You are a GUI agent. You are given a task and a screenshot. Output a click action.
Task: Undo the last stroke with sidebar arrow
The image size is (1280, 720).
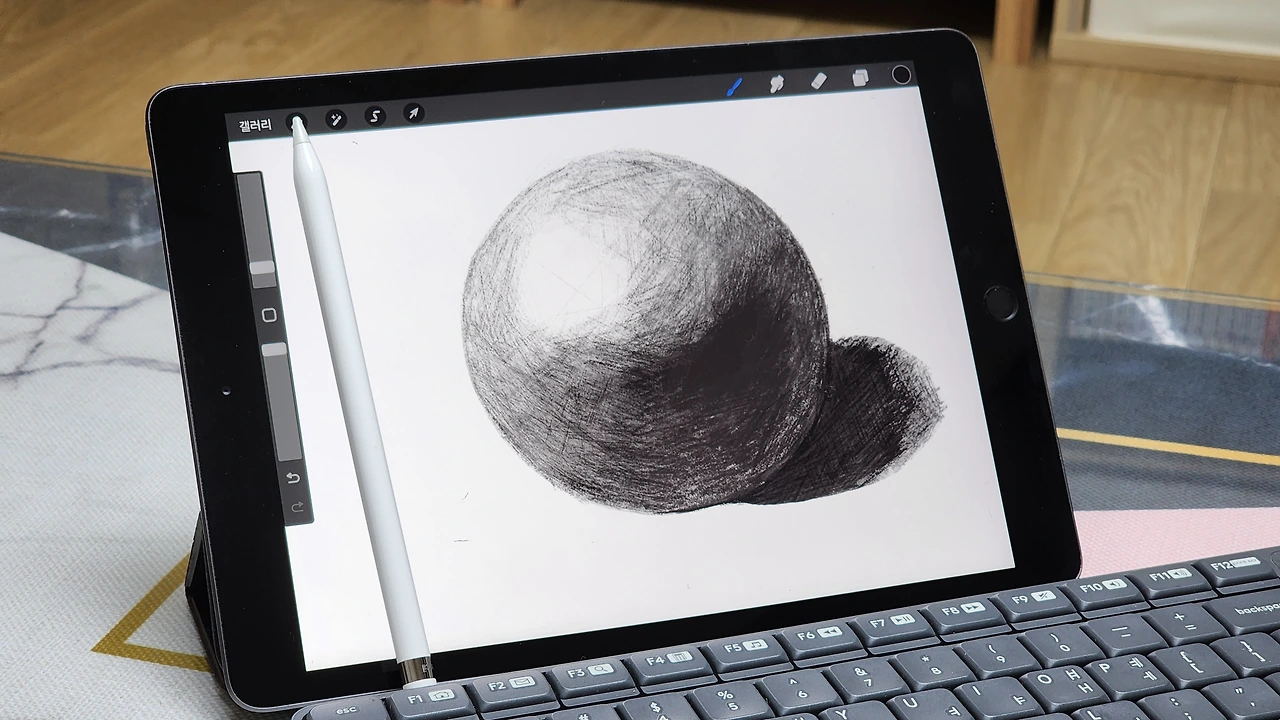293,478
